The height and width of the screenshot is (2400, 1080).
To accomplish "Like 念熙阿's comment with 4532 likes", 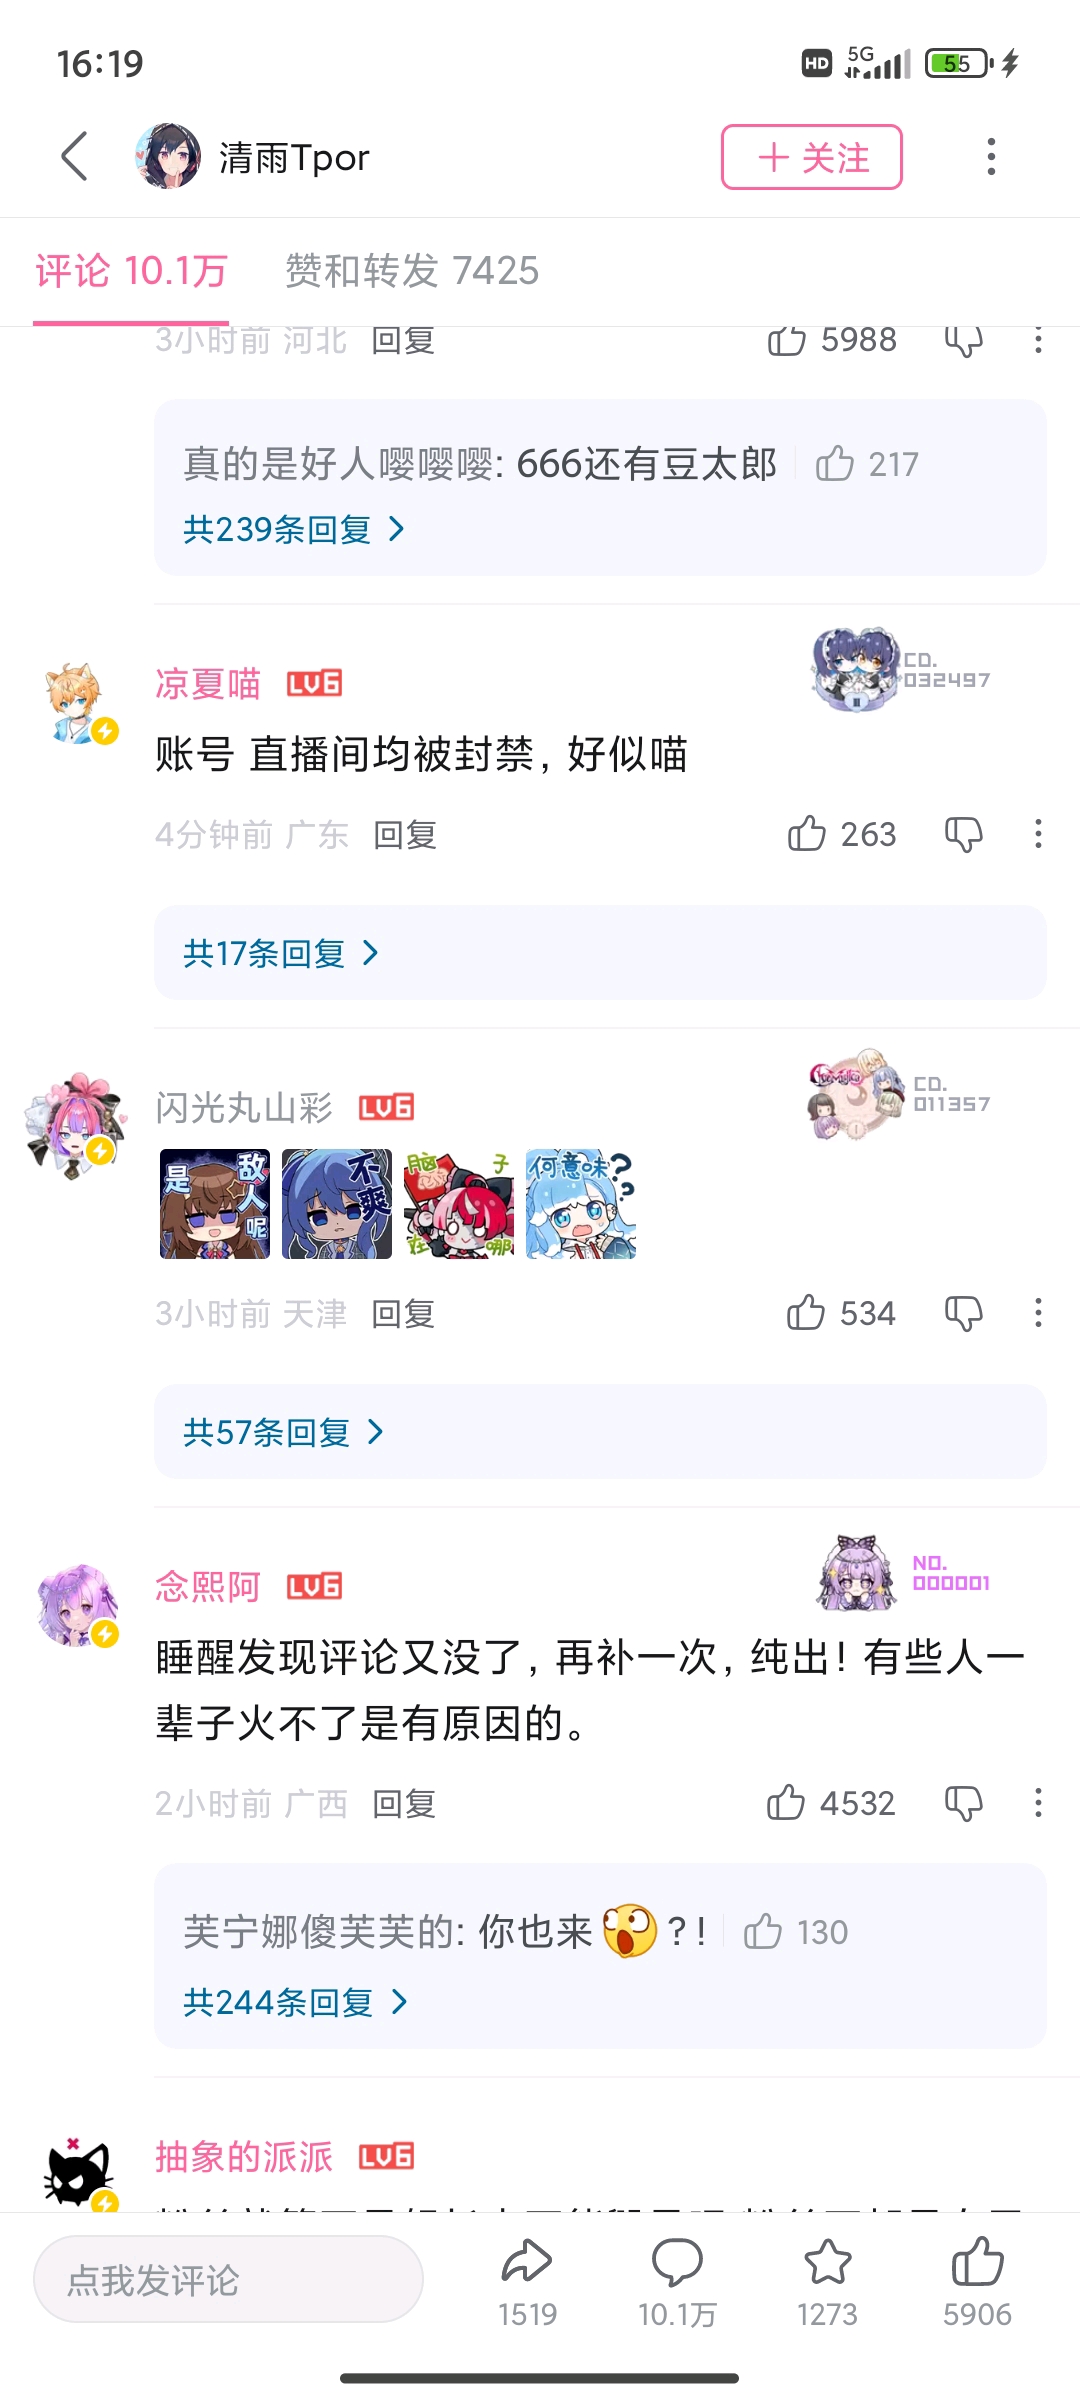I will coord(786,1802).
